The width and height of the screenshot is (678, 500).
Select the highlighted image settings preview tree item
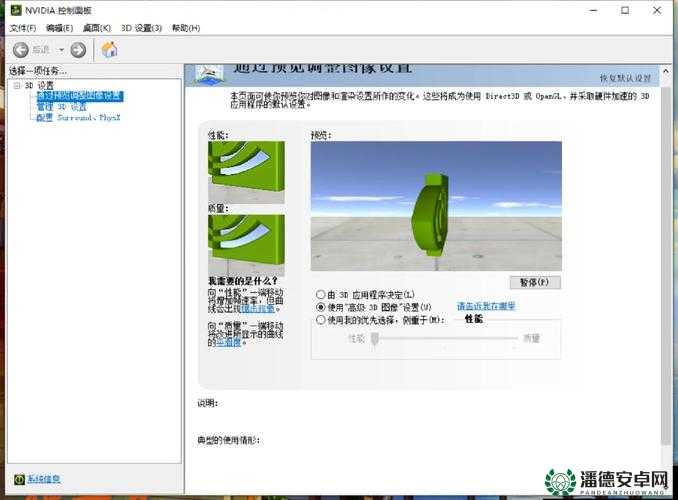click(80, 96)
